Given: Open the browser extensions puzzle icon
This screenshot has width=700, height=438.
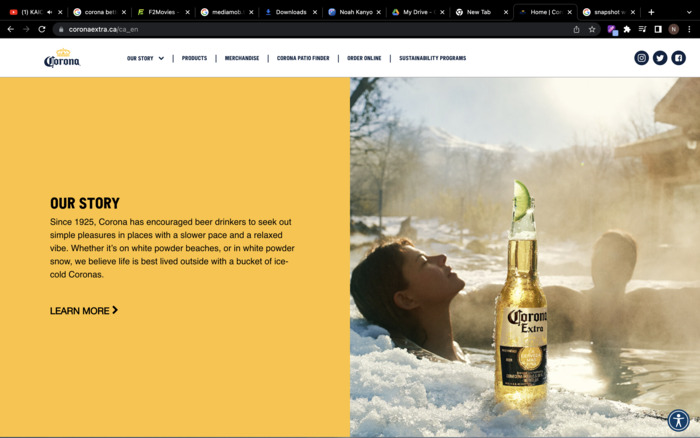Looking at the screenshot, I should [627, 29].
